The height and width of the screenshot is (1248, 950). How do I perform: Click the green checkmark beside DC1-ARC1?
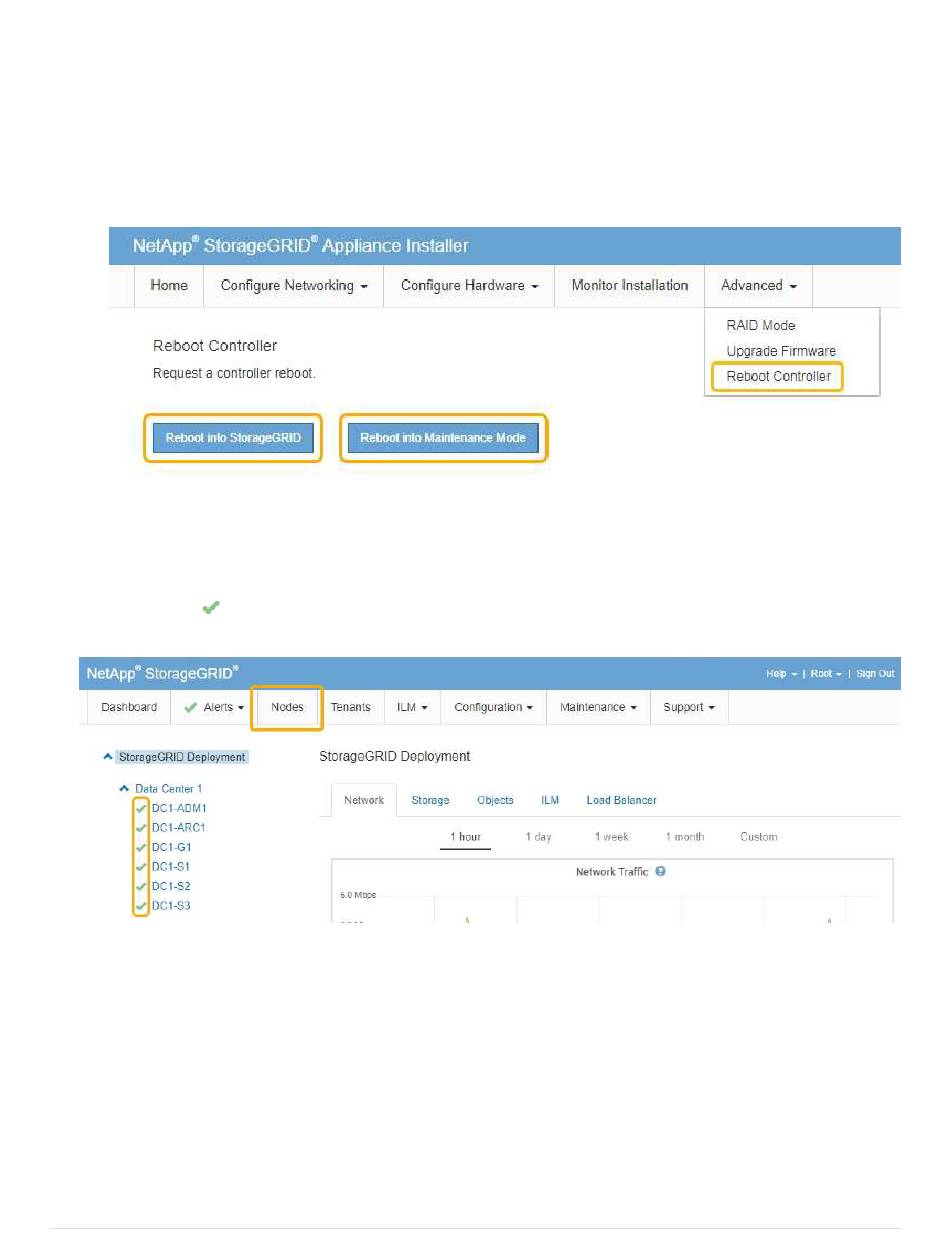[141, 827]
